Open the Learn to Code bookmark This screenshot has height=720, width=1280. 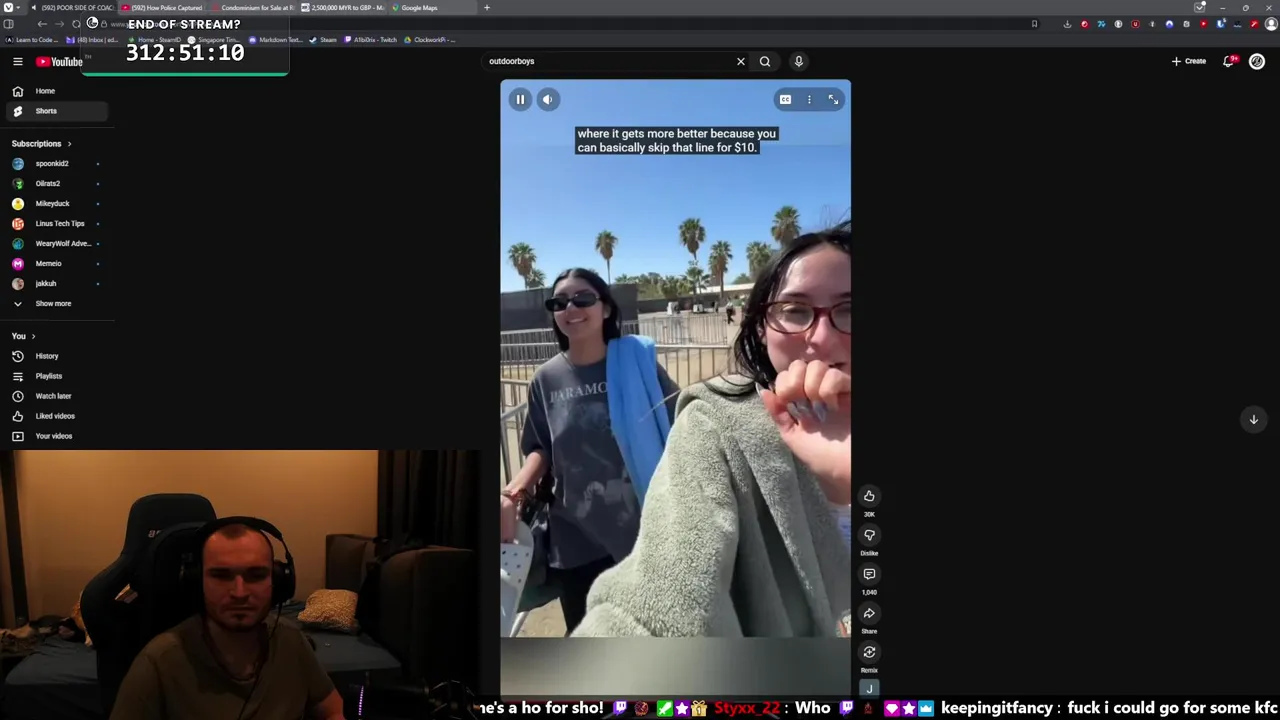tap(32, 40)
